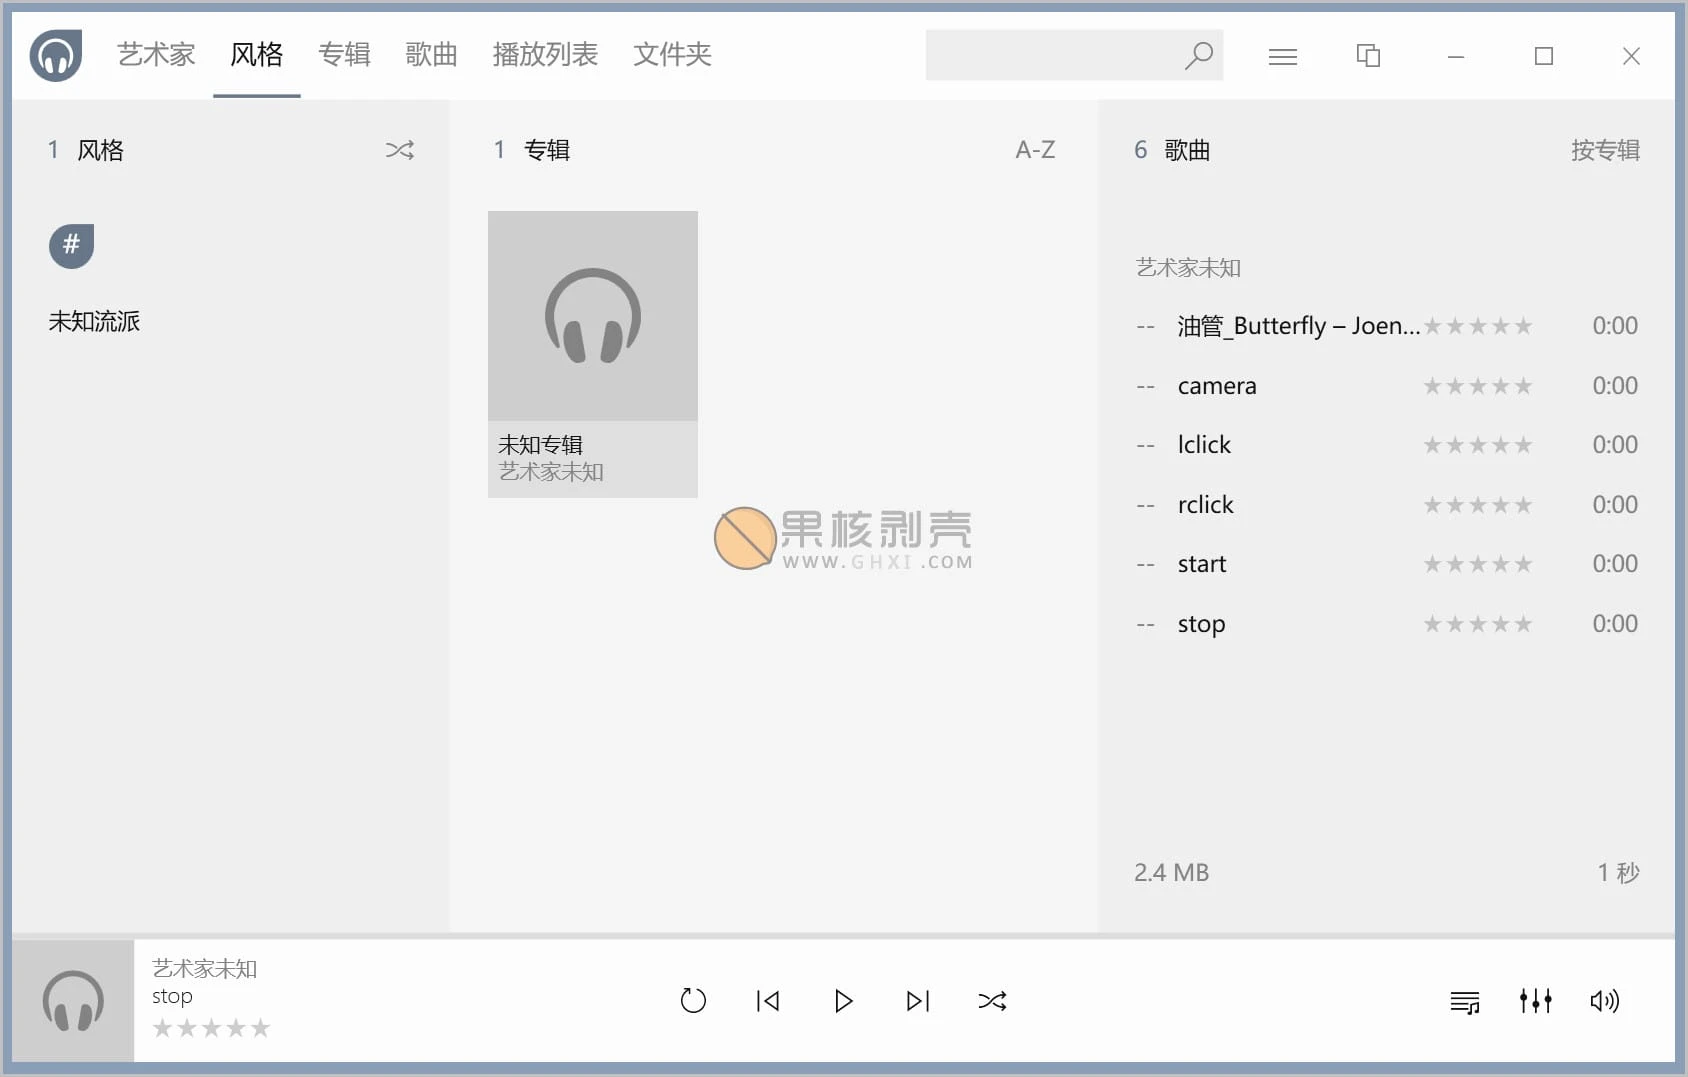Set star rating for lclick song
The height and width of the screenshot is (1077, 1688).
click(x=1478, y=445)
